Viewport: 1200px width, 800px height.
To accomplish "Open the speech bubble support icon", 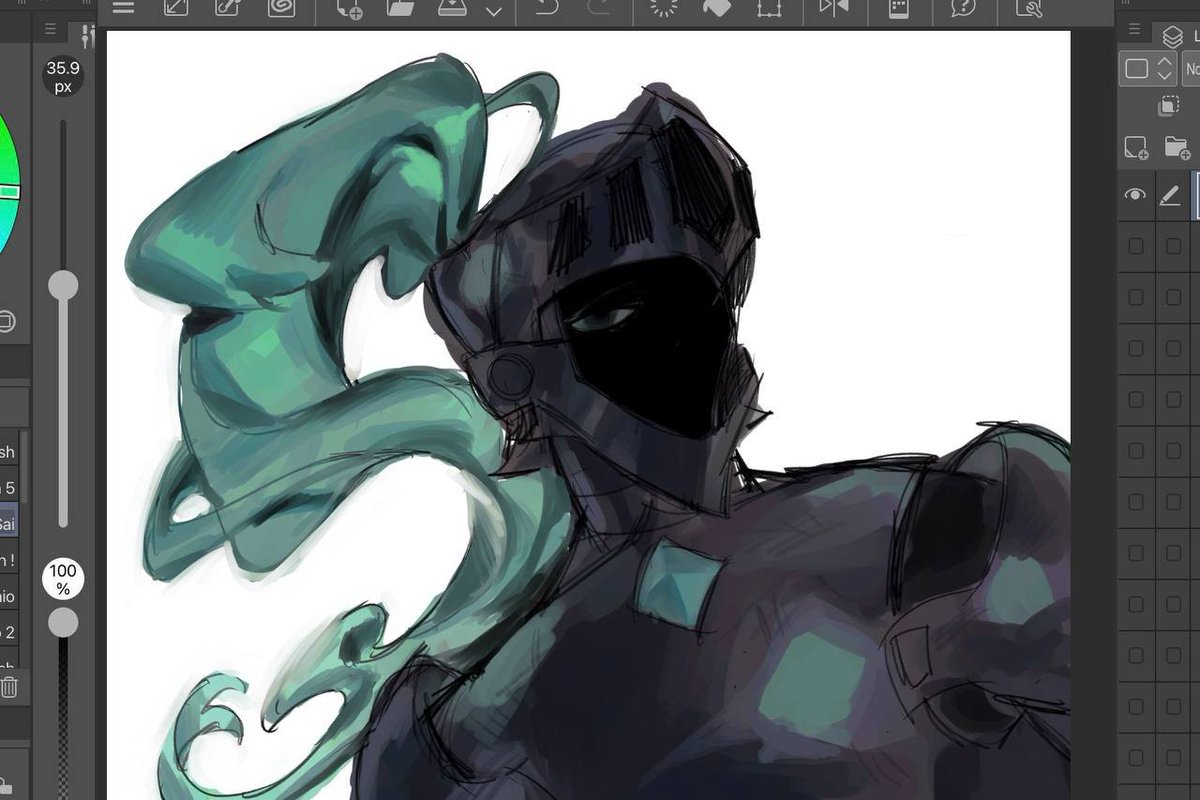I will point(963,8).
